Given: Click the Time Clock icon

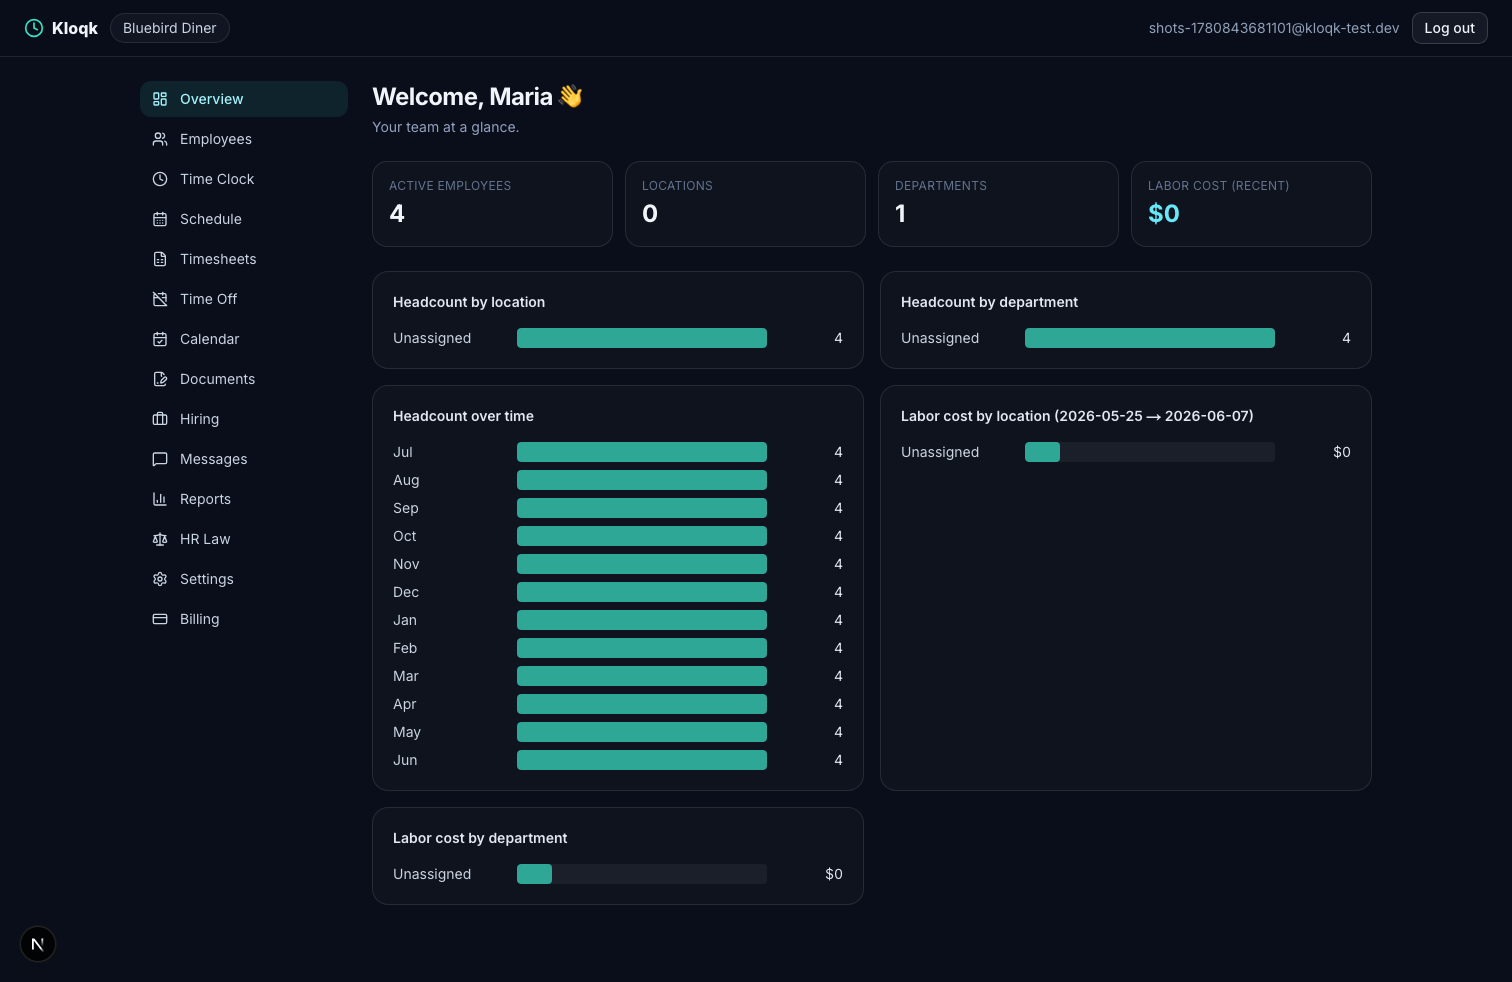Looking at the screenshot, I should coord(160,179).
